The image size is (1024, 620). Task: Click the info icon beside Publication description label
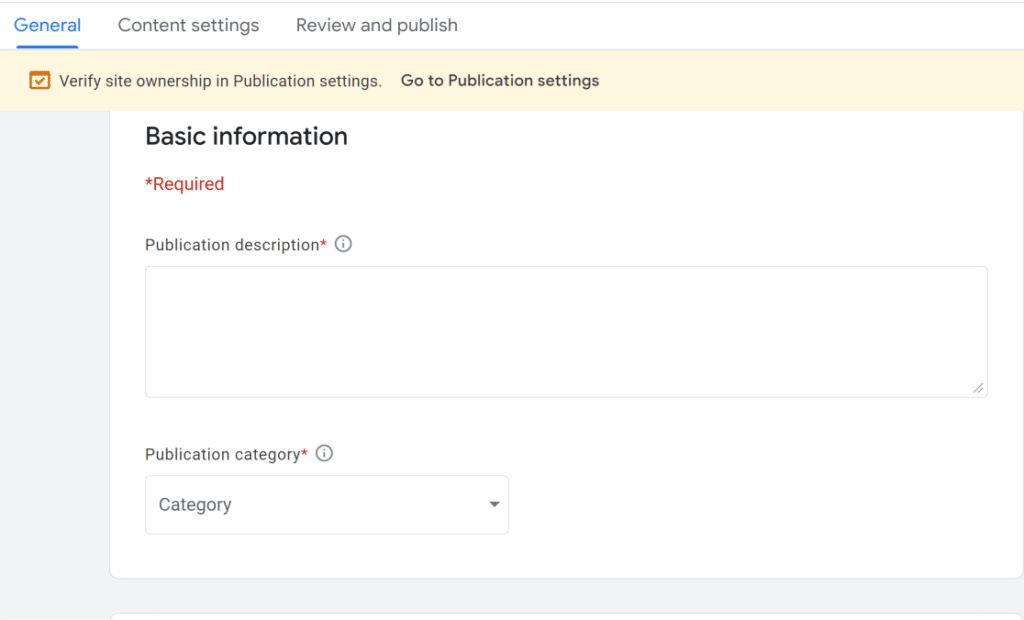343,243
